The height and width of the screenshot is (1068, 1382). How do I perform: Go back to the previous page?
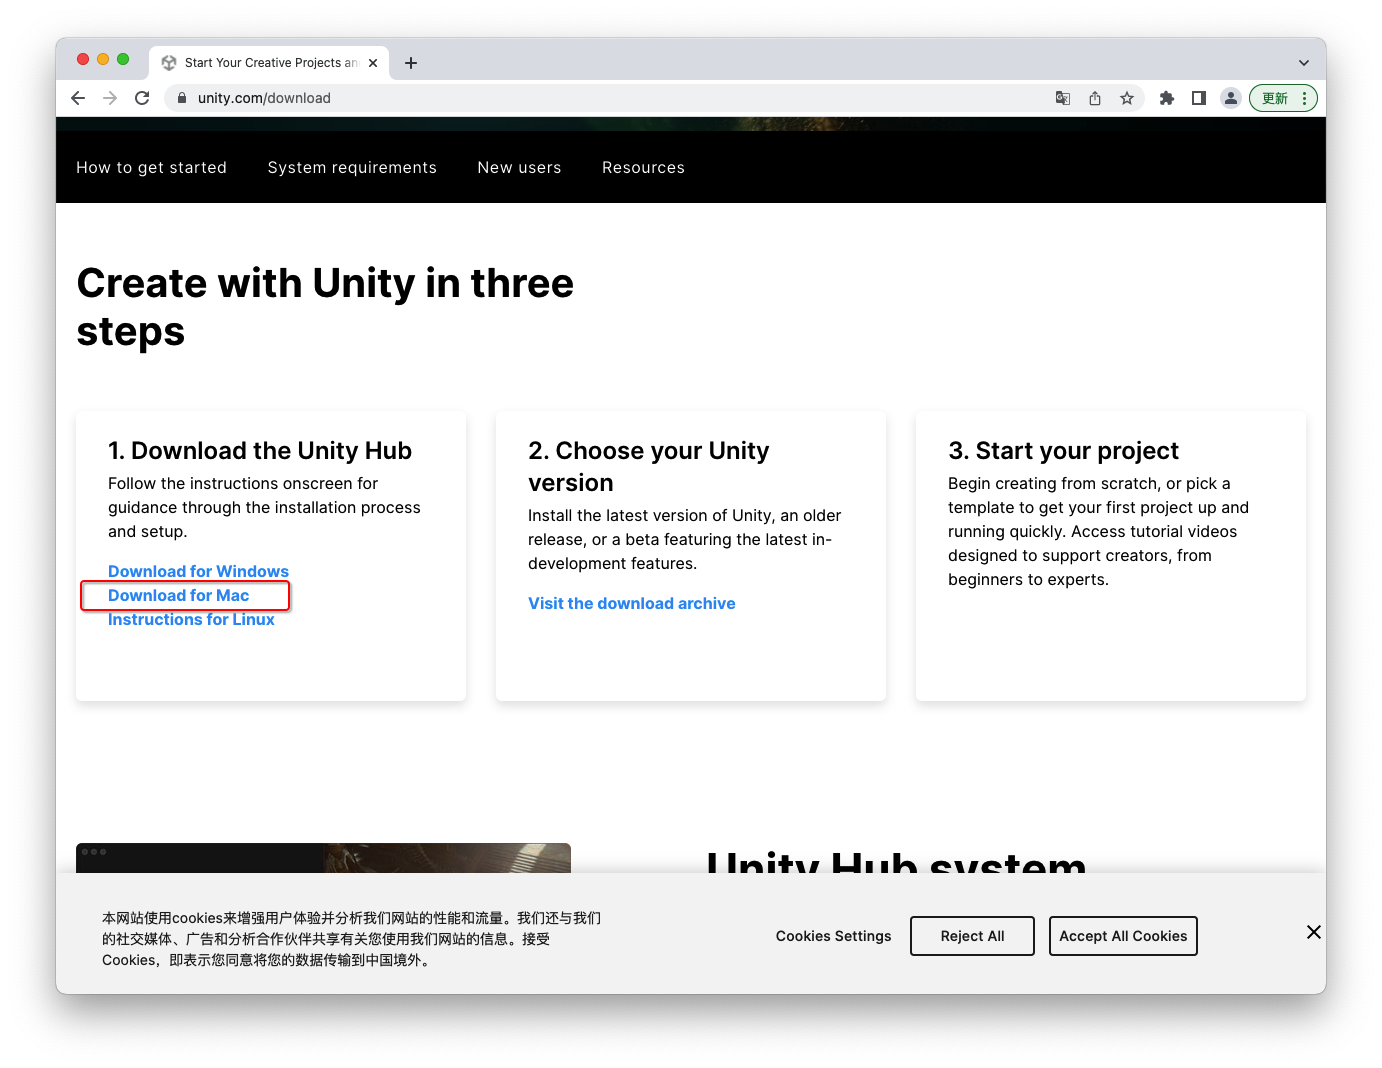pos(78,98)
